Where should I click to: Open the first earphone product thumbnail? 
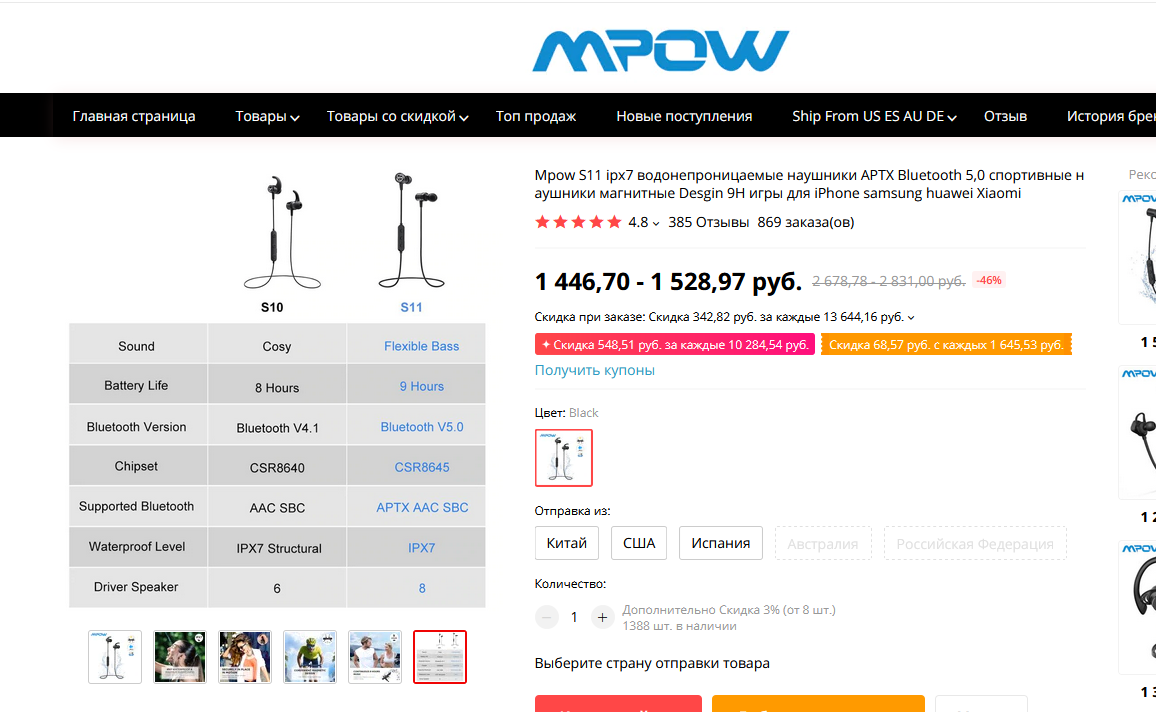pyautogui.click(x=115, y=657)
